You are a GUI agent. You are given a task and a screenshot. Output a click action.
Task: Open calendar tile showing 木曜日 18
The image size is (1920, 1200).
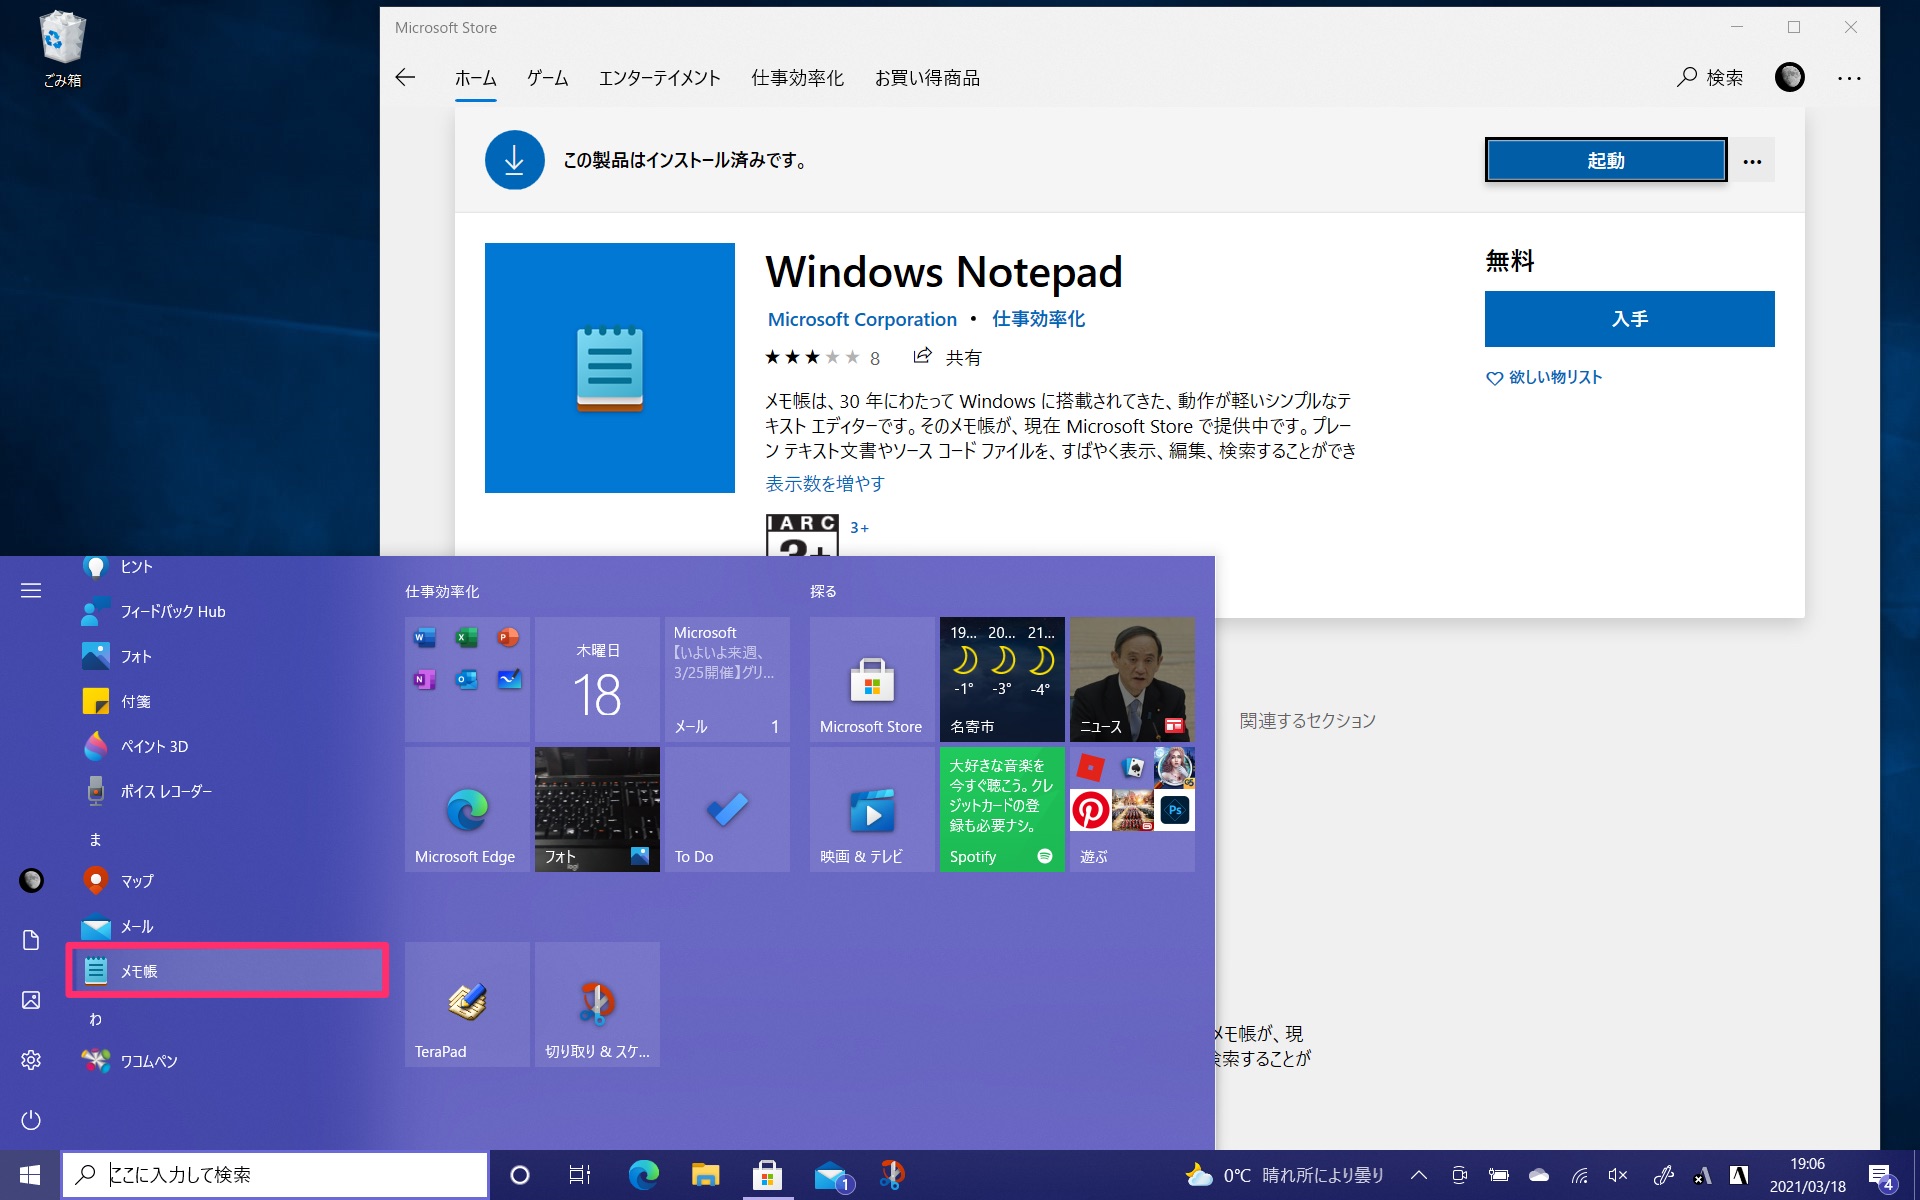[597, 679]
